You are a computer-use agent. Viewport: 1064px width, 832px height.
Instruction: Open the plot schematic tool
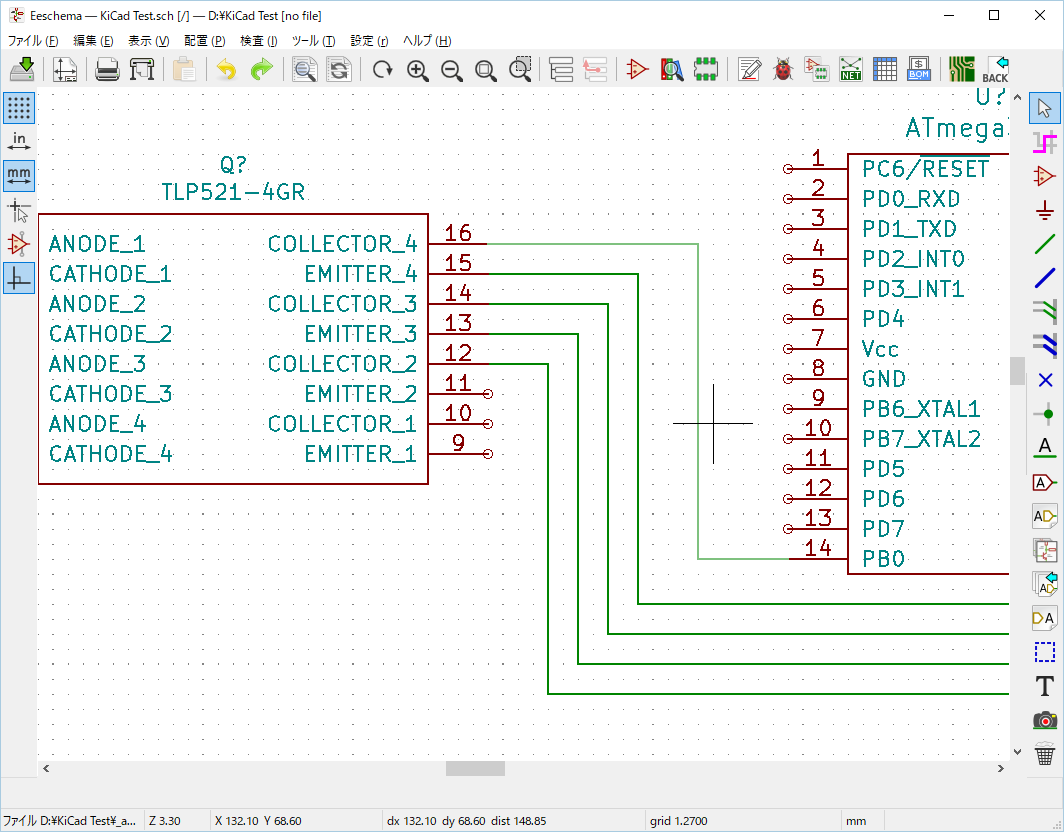(142, 69)
